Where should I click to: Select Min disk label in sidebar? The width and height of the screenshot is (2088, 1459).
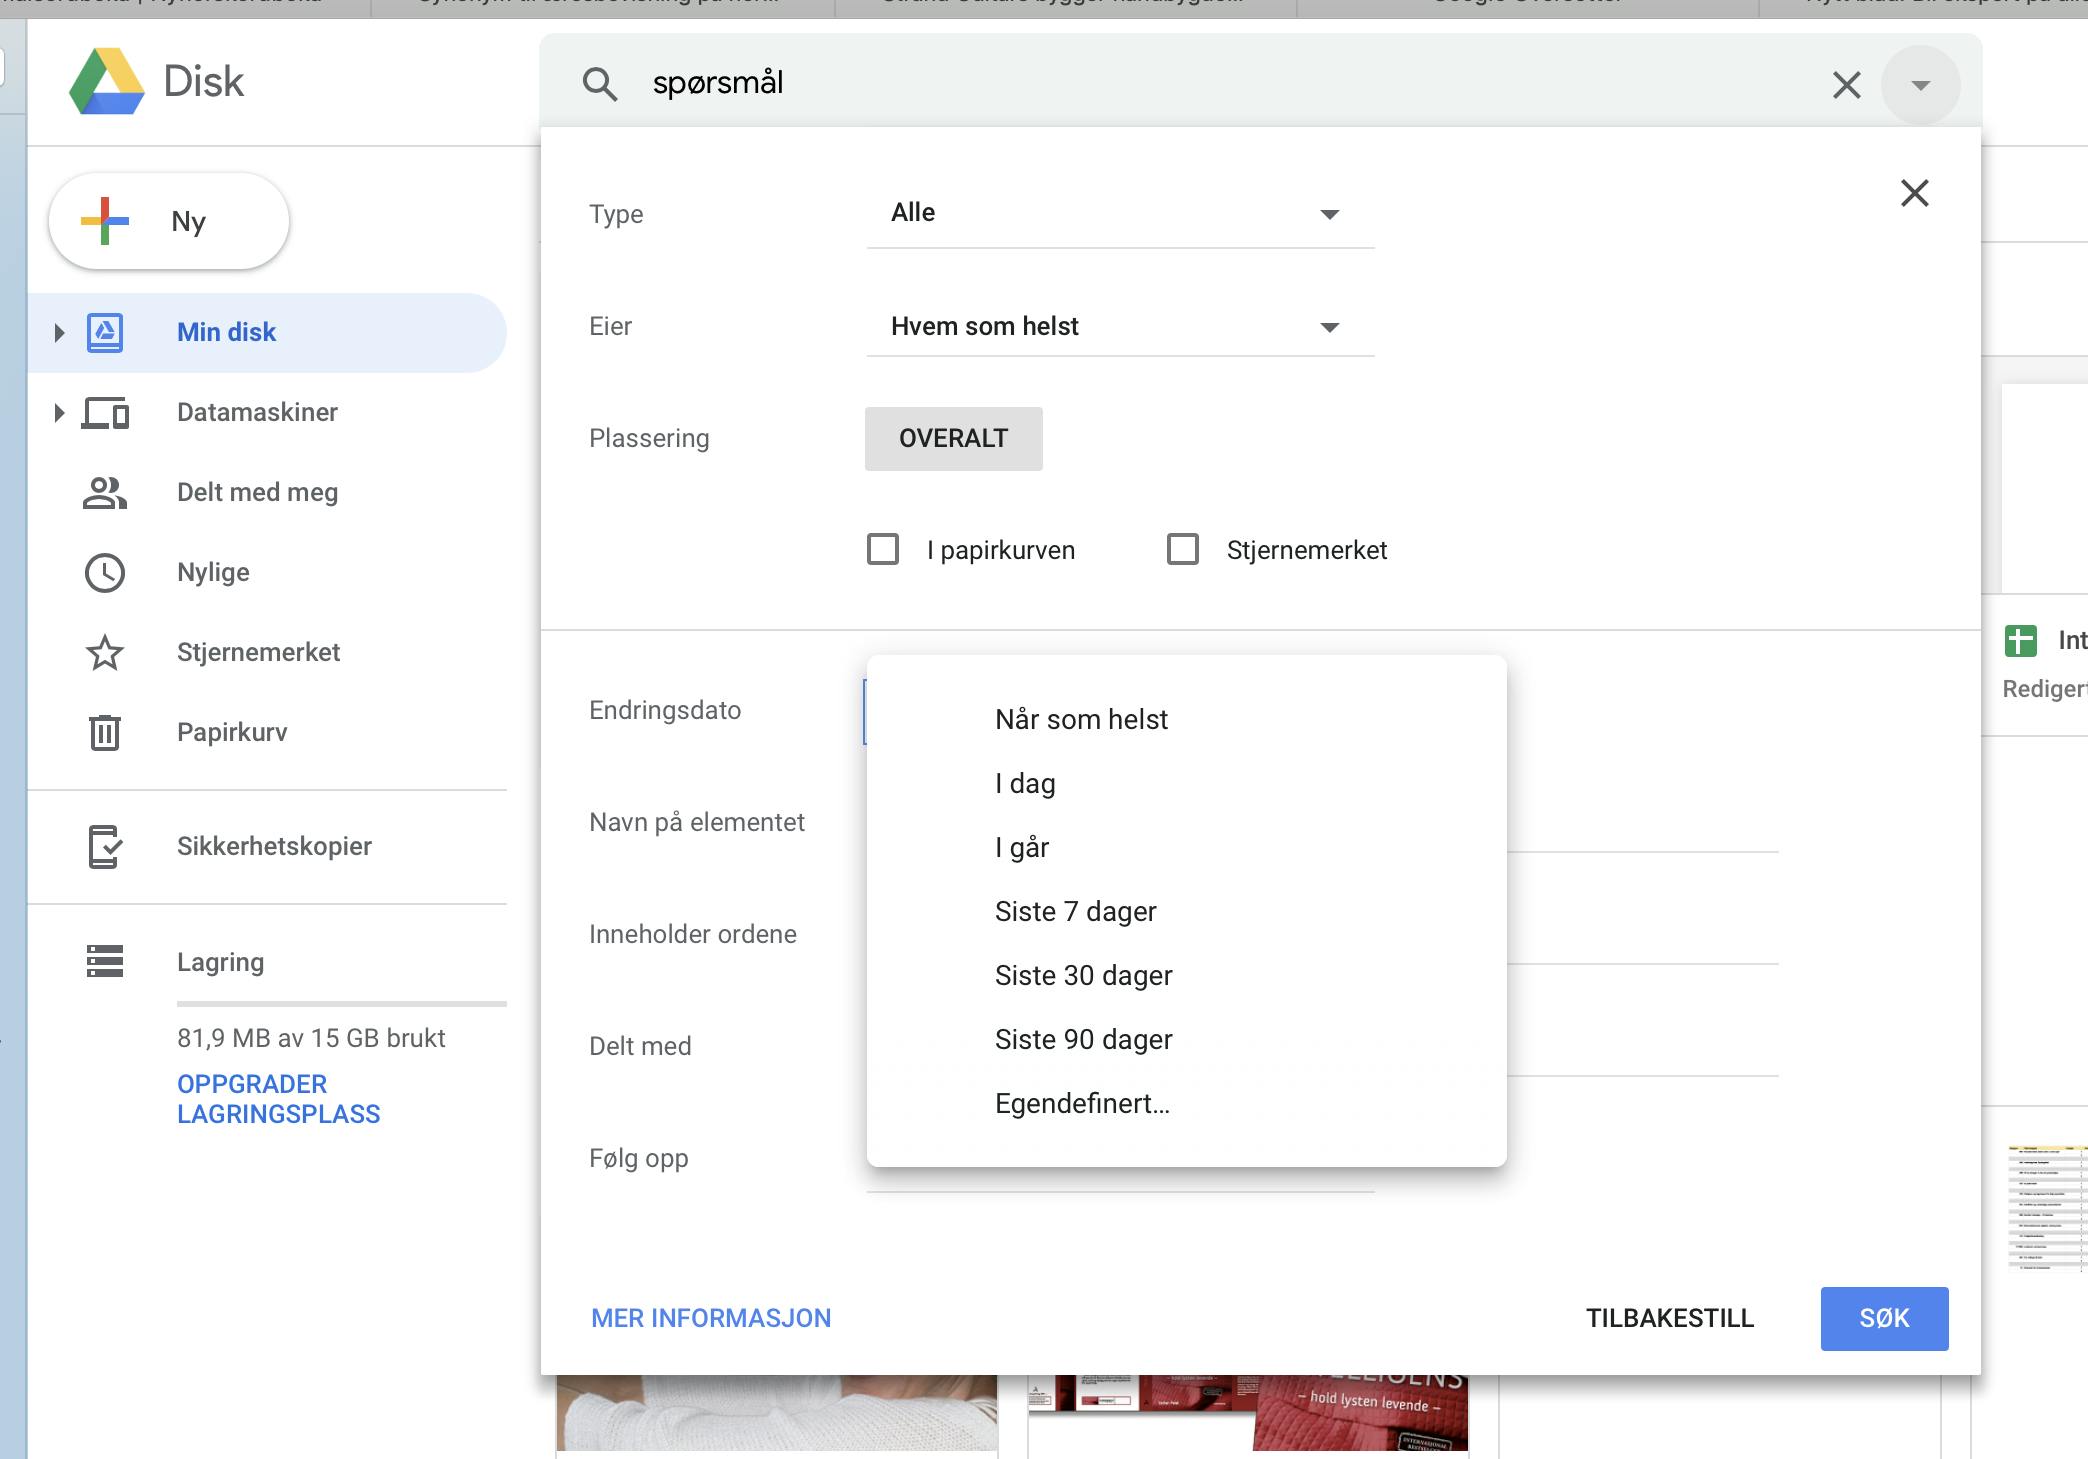[226, 332]
